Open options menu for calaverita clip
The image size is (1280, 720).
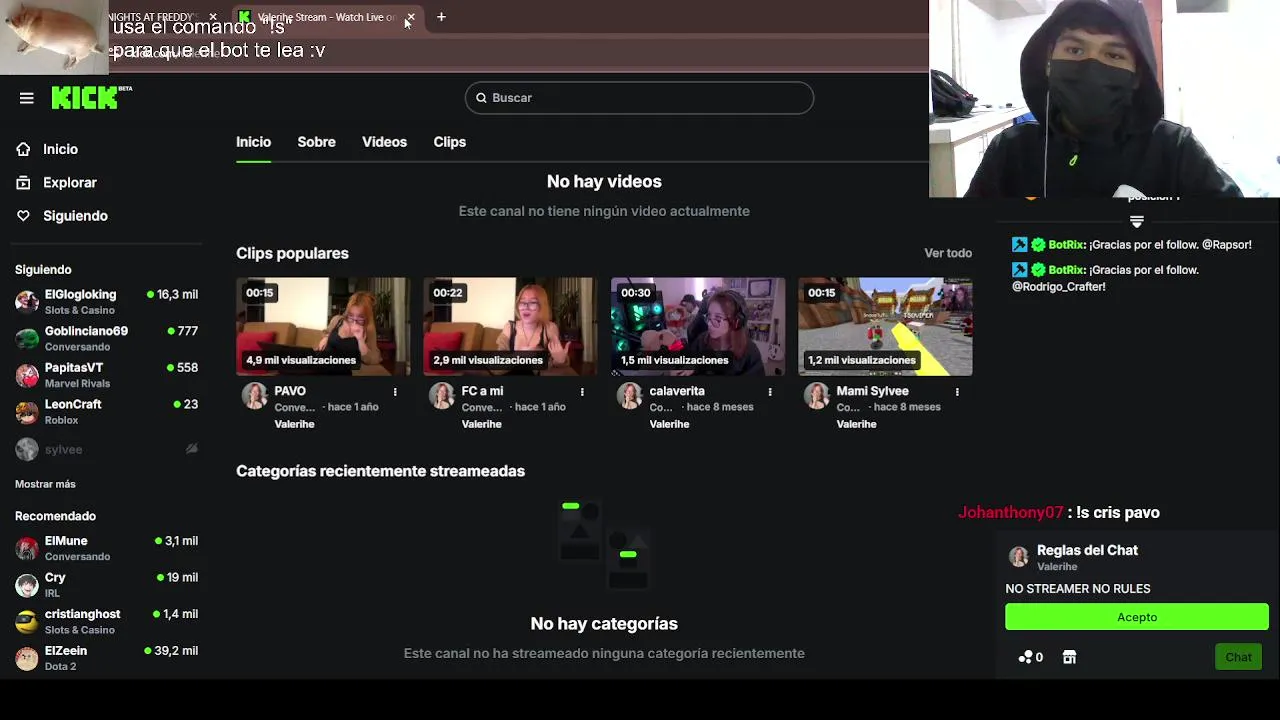point(770,392)
